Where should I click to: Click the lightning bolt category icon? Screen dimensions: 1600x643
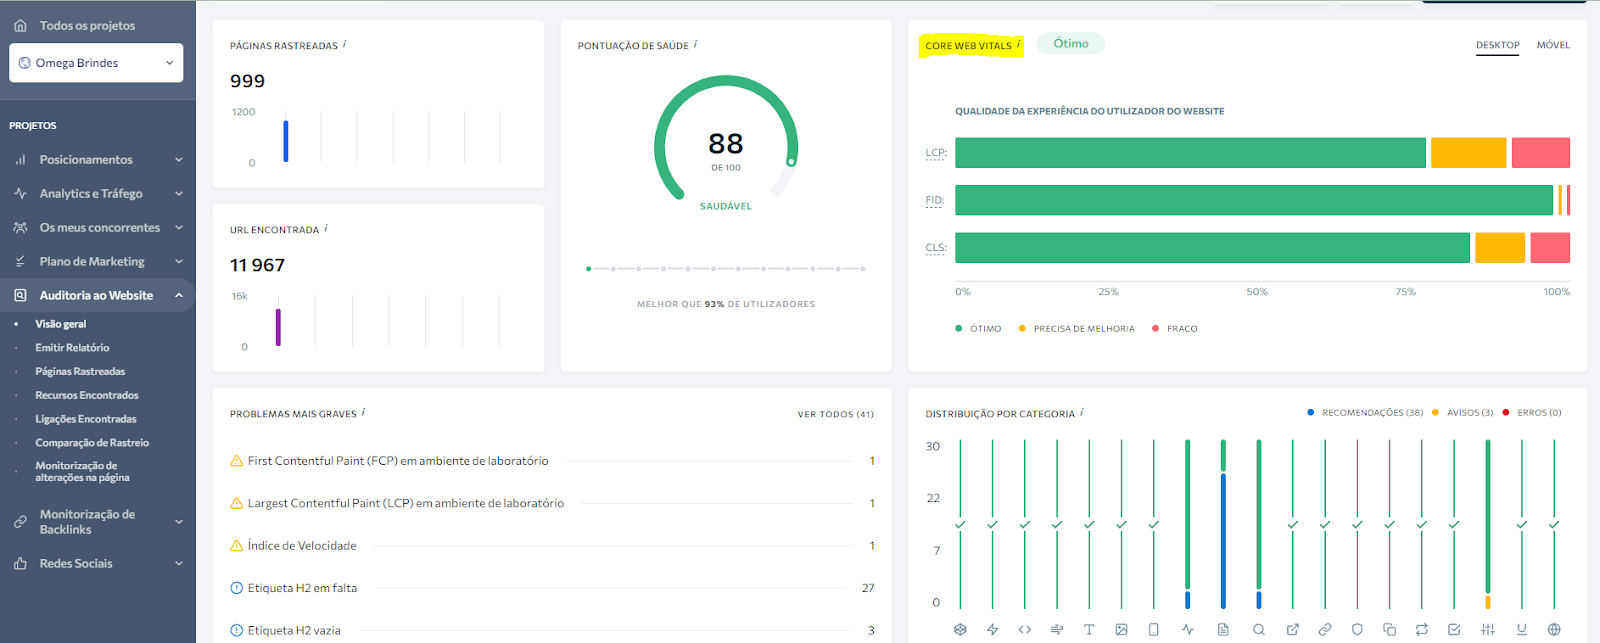[x=992, y=629]
